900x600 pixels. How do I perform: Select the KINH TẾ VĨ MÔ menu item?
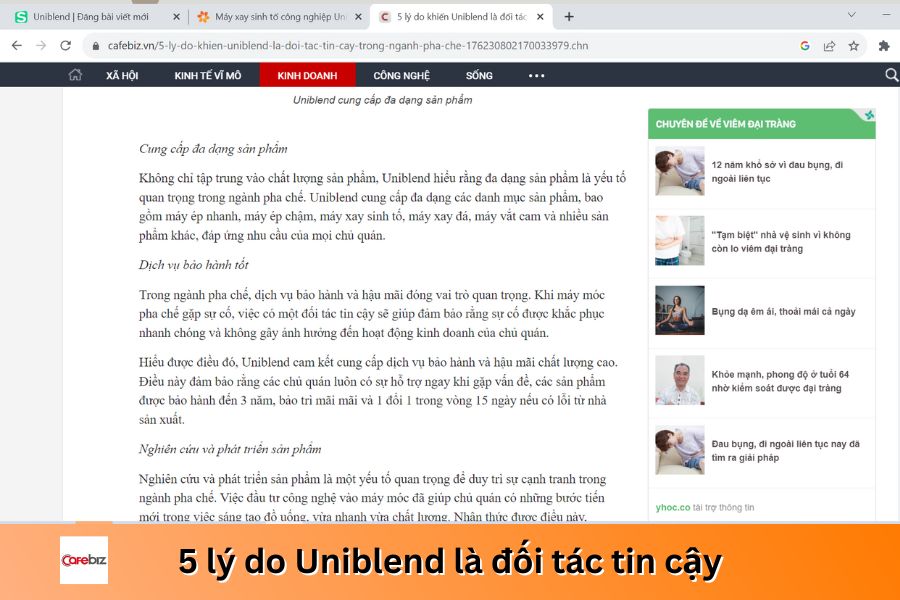[x=208, y=74]
